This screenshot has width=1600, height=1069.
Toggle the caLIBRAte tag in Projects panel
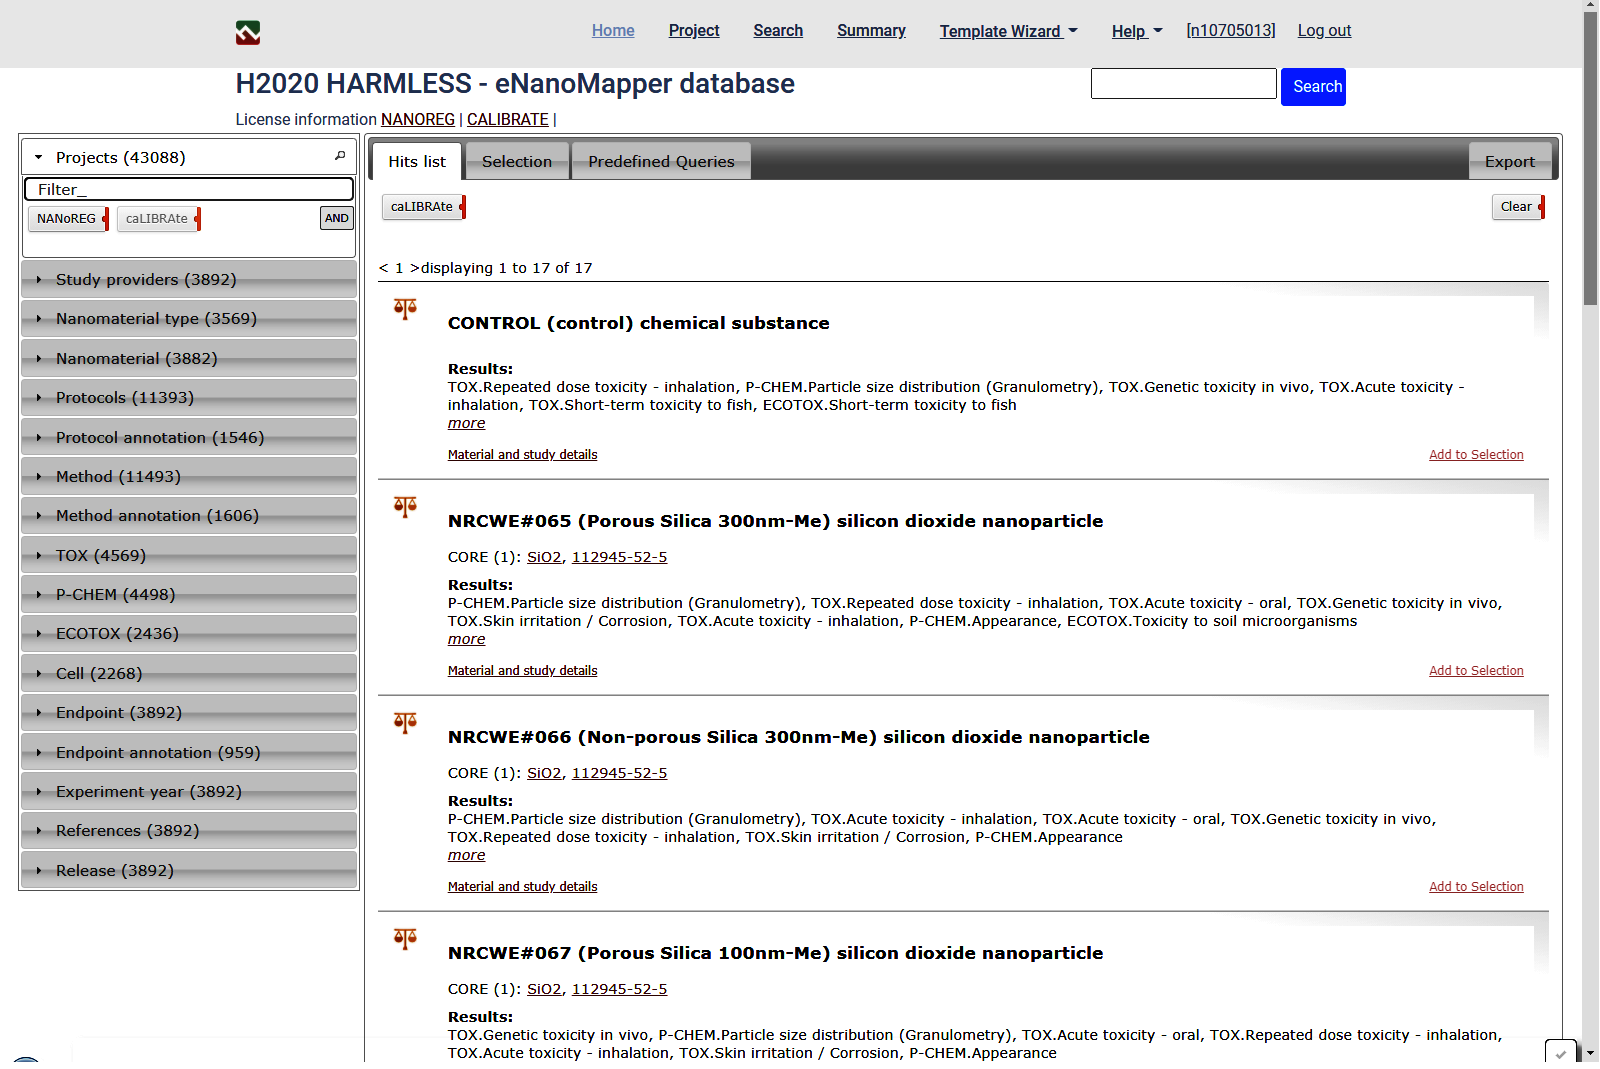(157, 219)
